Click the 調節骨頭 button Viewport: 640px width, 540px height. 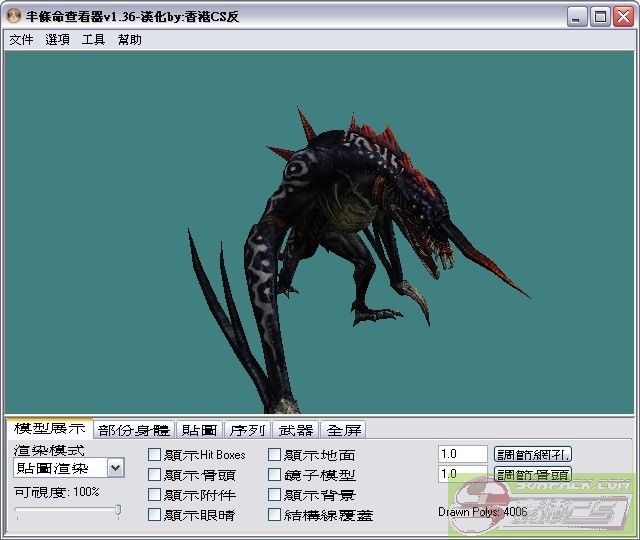click(x=533, y=474)
